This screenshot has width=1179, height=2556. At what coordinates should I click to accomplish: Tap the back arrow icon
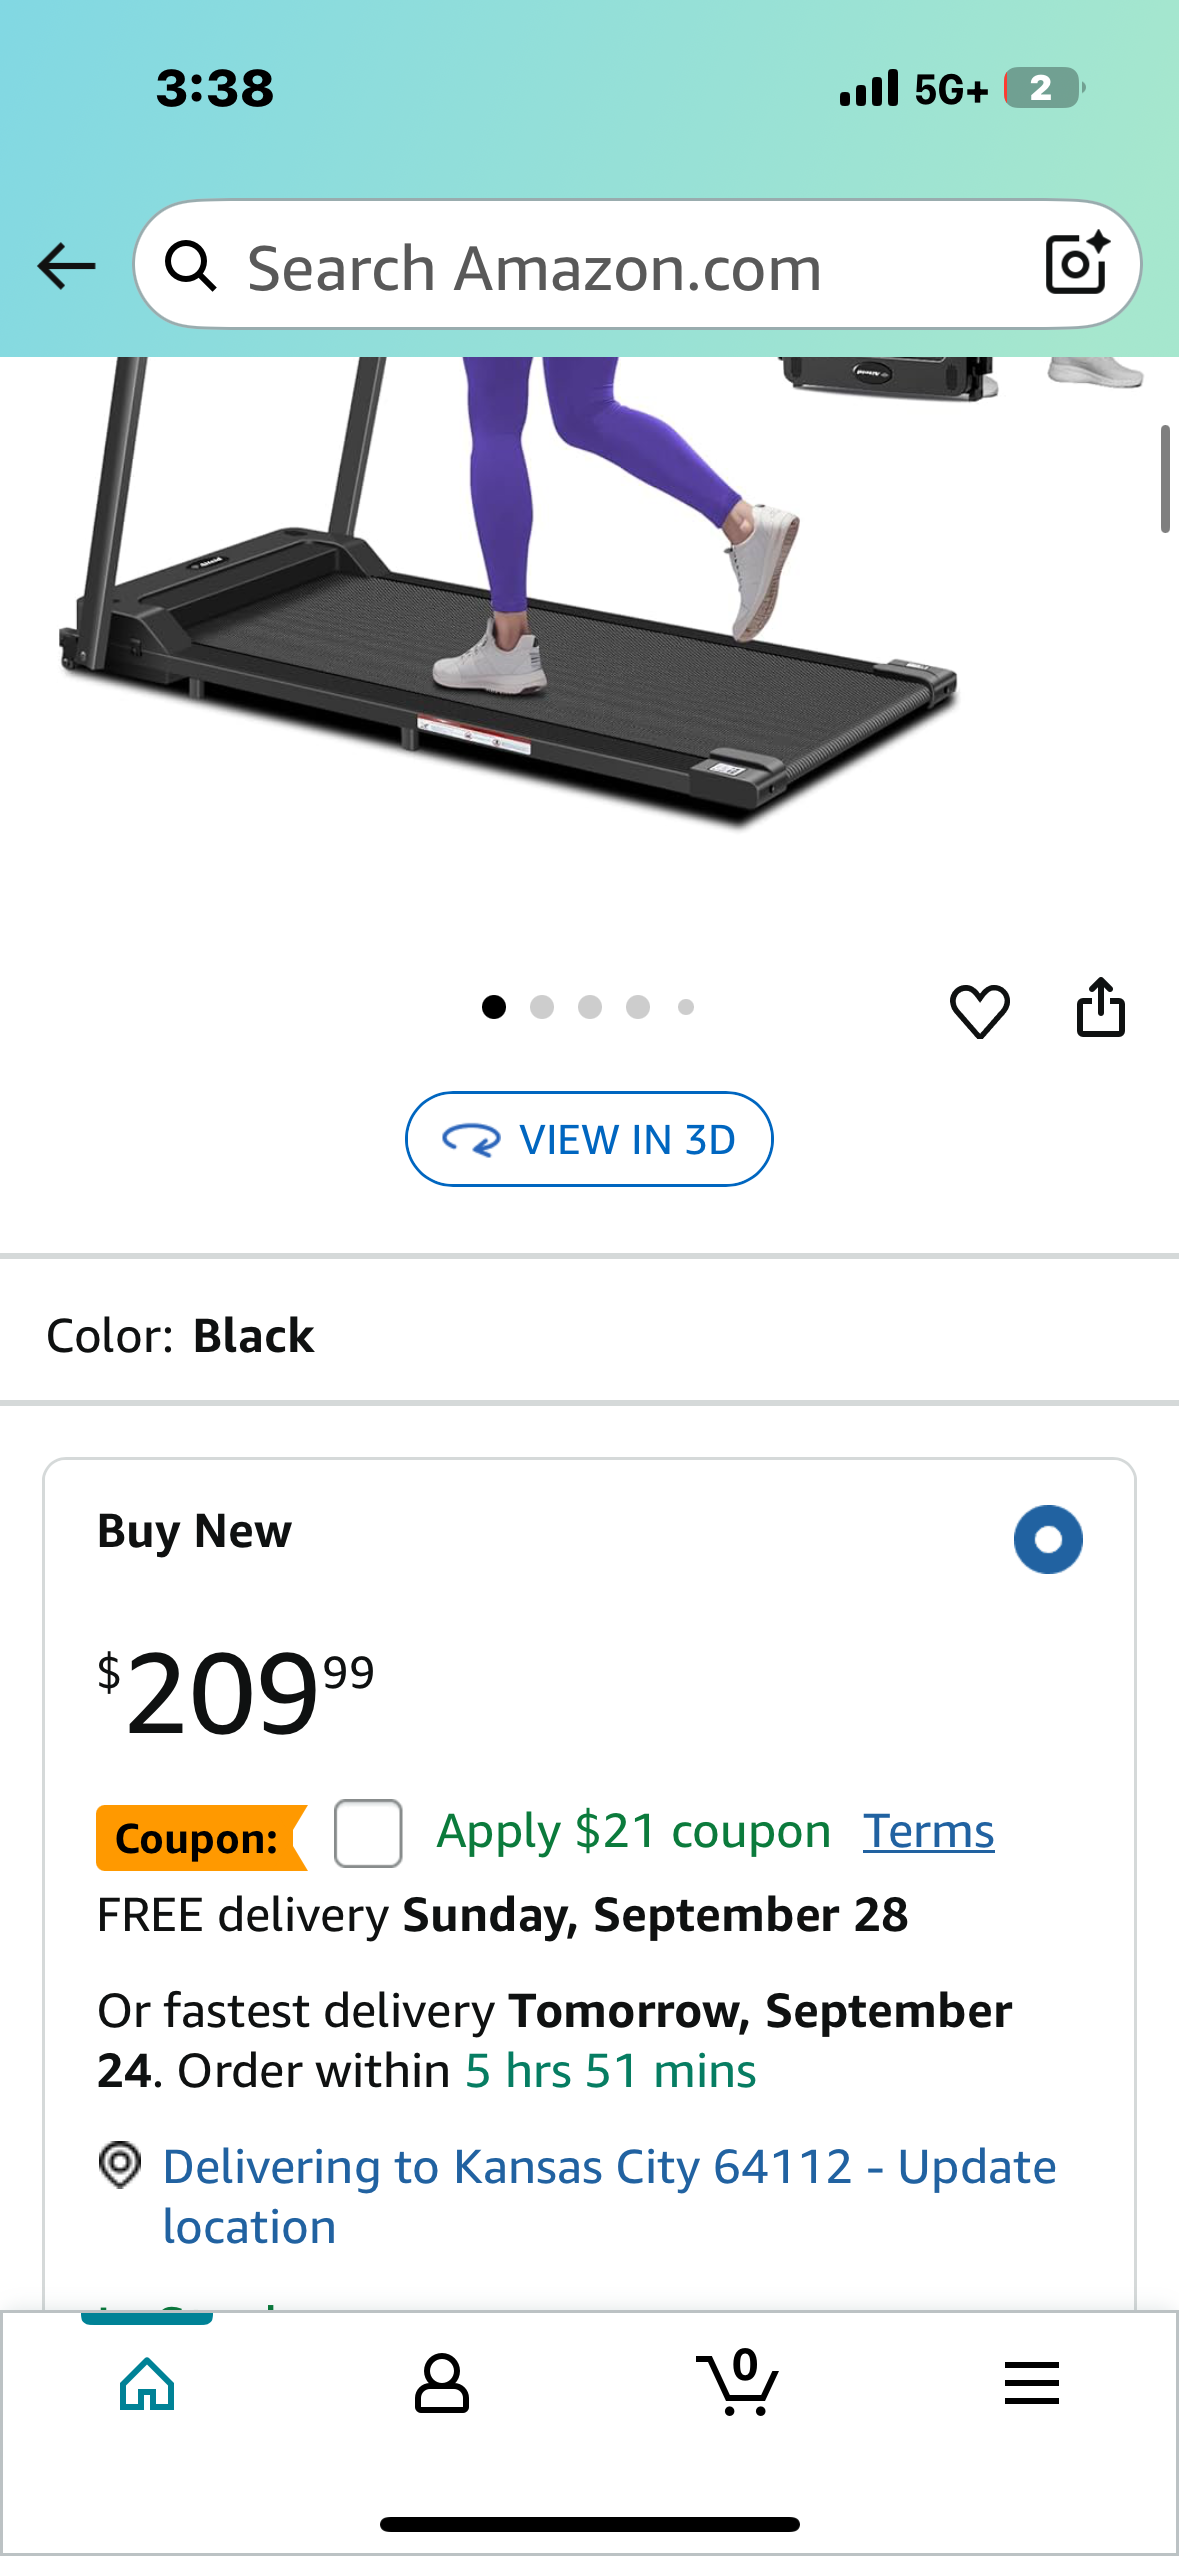point(66,266)
